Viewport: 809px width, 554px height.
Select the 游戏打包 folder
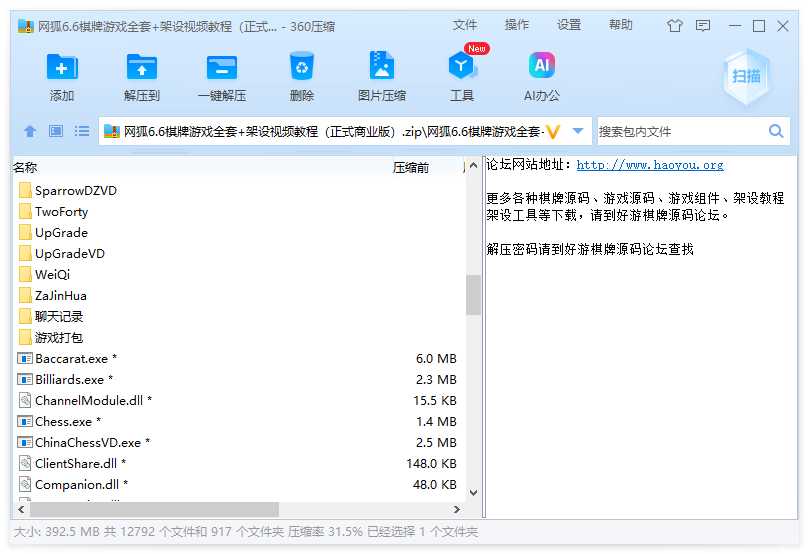[51, 337]
